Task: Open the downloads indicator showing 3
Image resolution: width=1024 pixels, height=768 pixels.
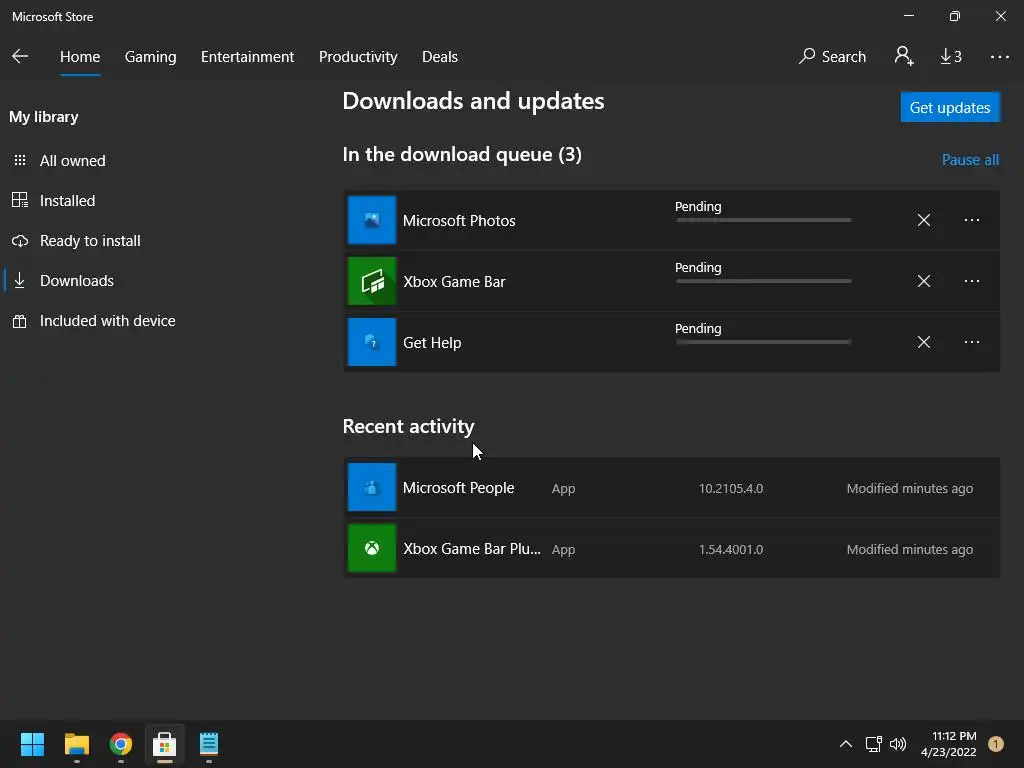Action: click(x=951, y=57)
